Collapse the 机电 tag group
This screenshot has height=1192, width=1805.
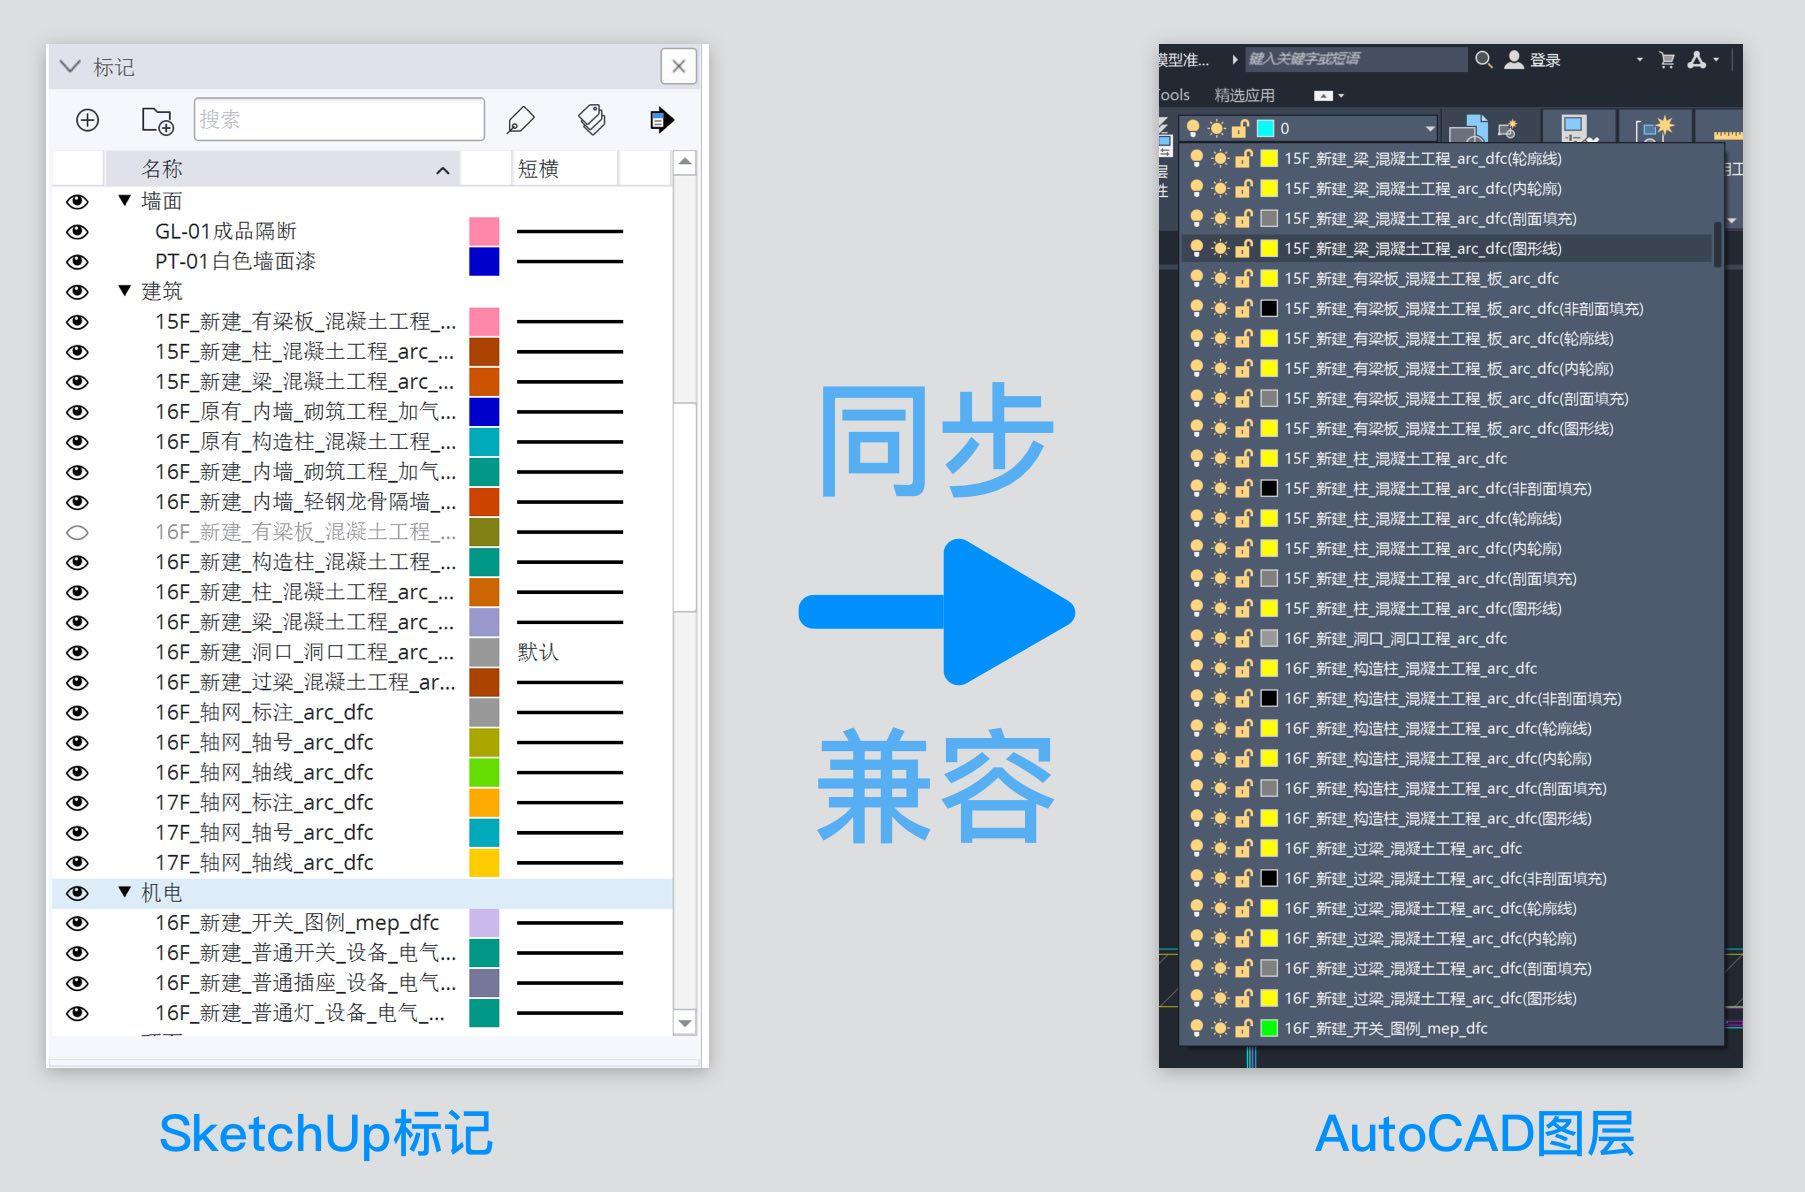tap(124, 892)
